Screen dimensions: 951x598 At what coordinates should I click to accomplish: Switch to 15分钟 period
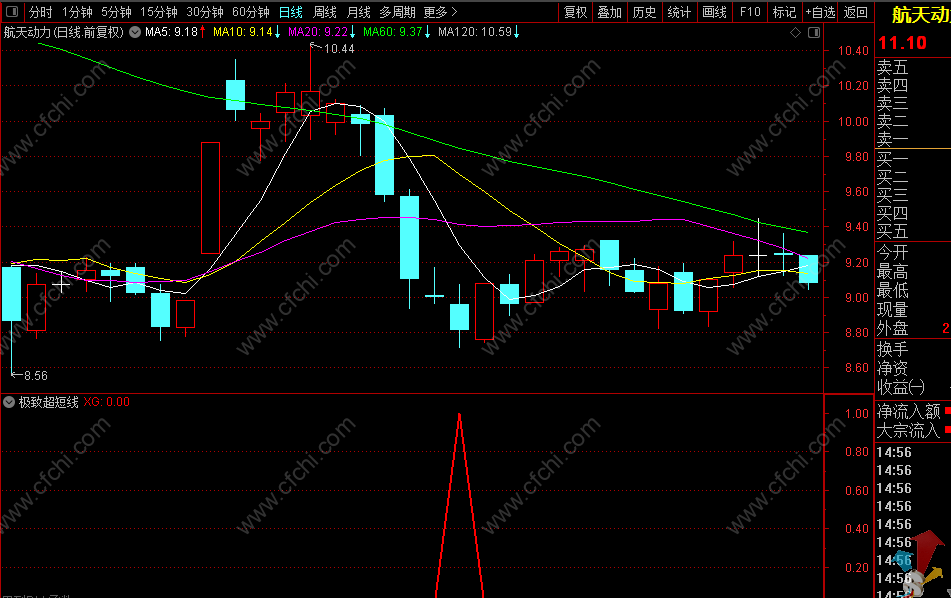(159, 12)
